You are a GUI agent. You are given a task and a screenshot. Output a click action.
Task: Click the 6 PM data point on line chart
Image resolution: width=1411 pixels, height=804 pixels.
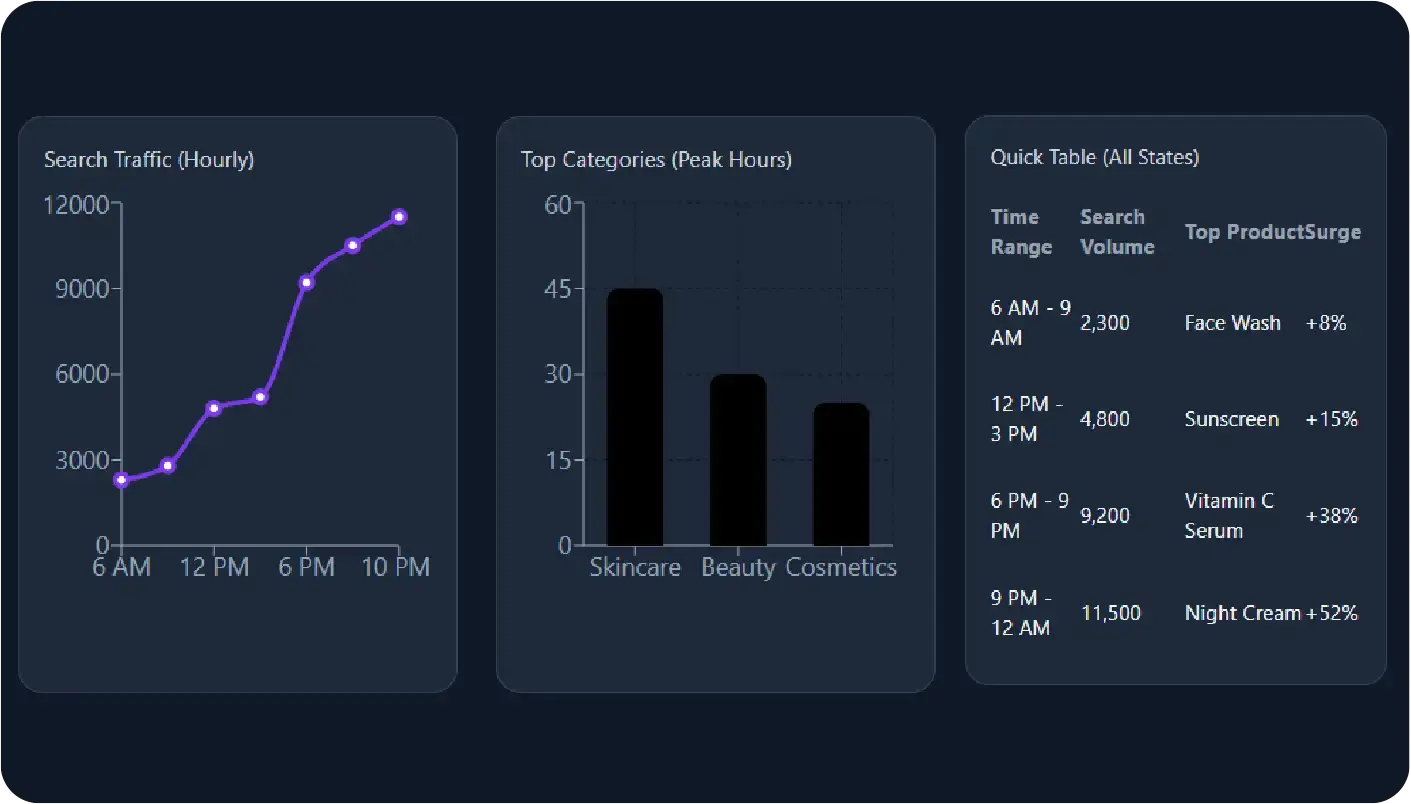point(306,282)
